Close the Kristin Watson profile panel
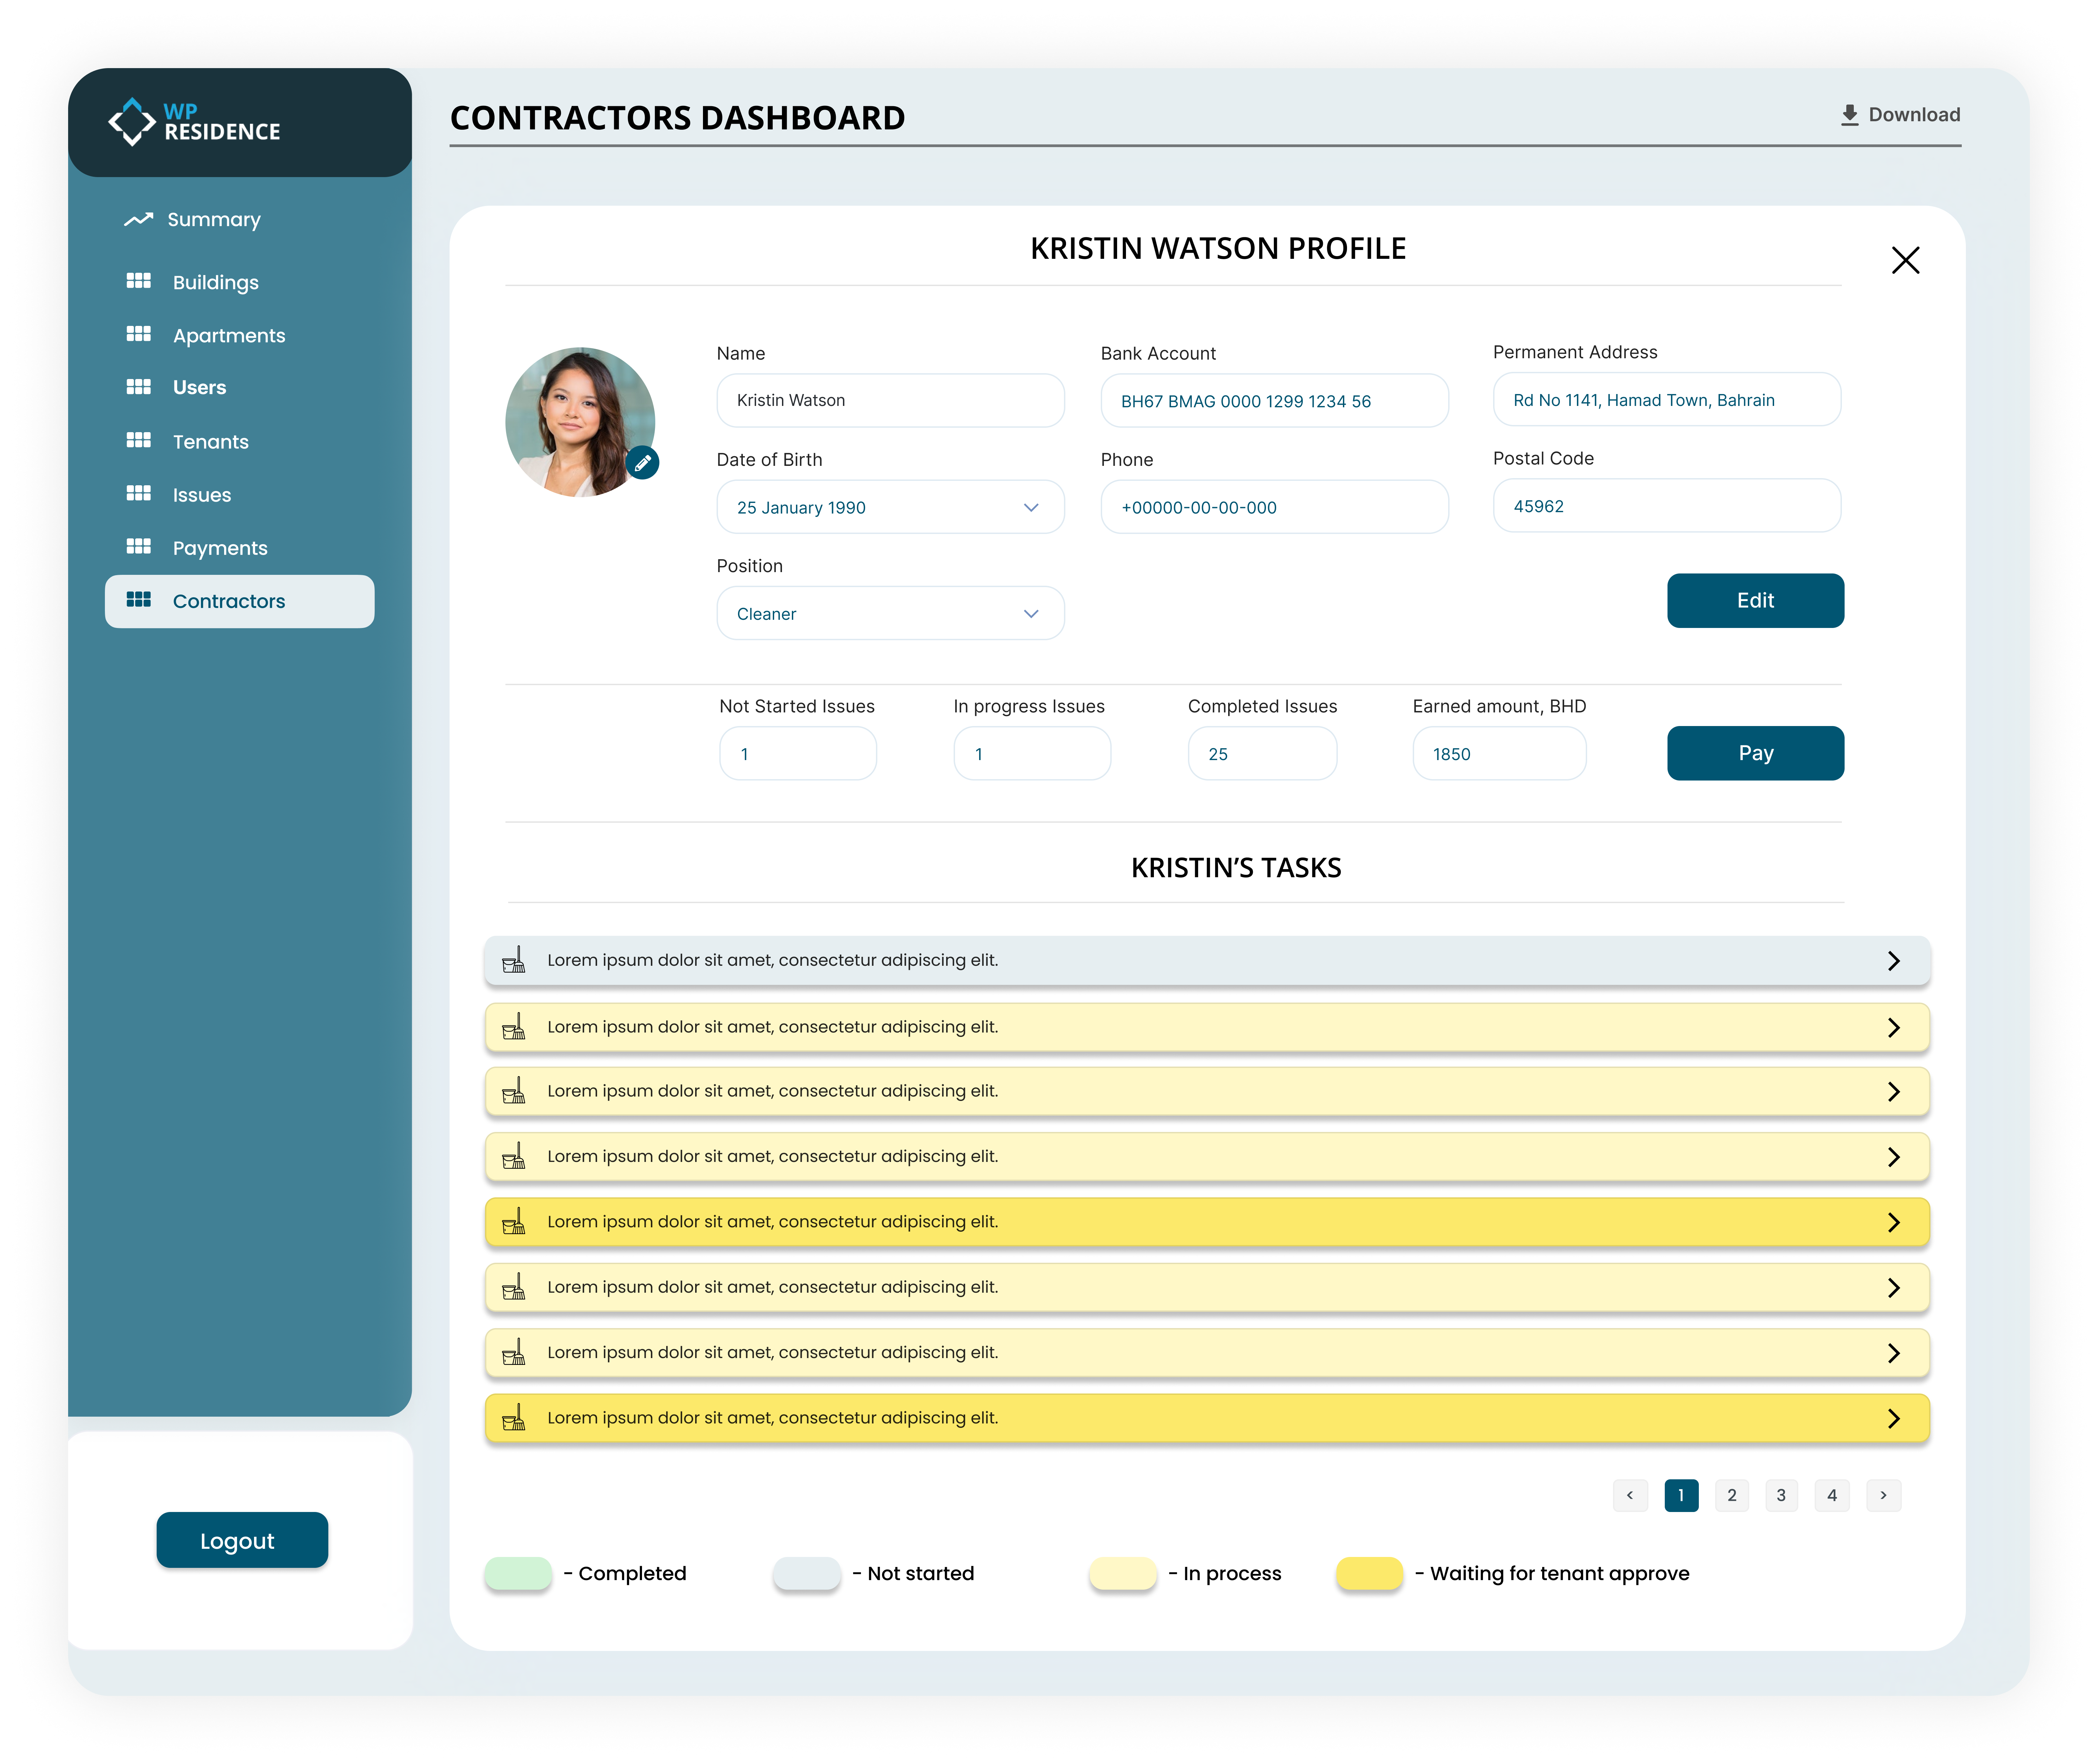The image size is (2098, 1764). [x=1906, y=260]
